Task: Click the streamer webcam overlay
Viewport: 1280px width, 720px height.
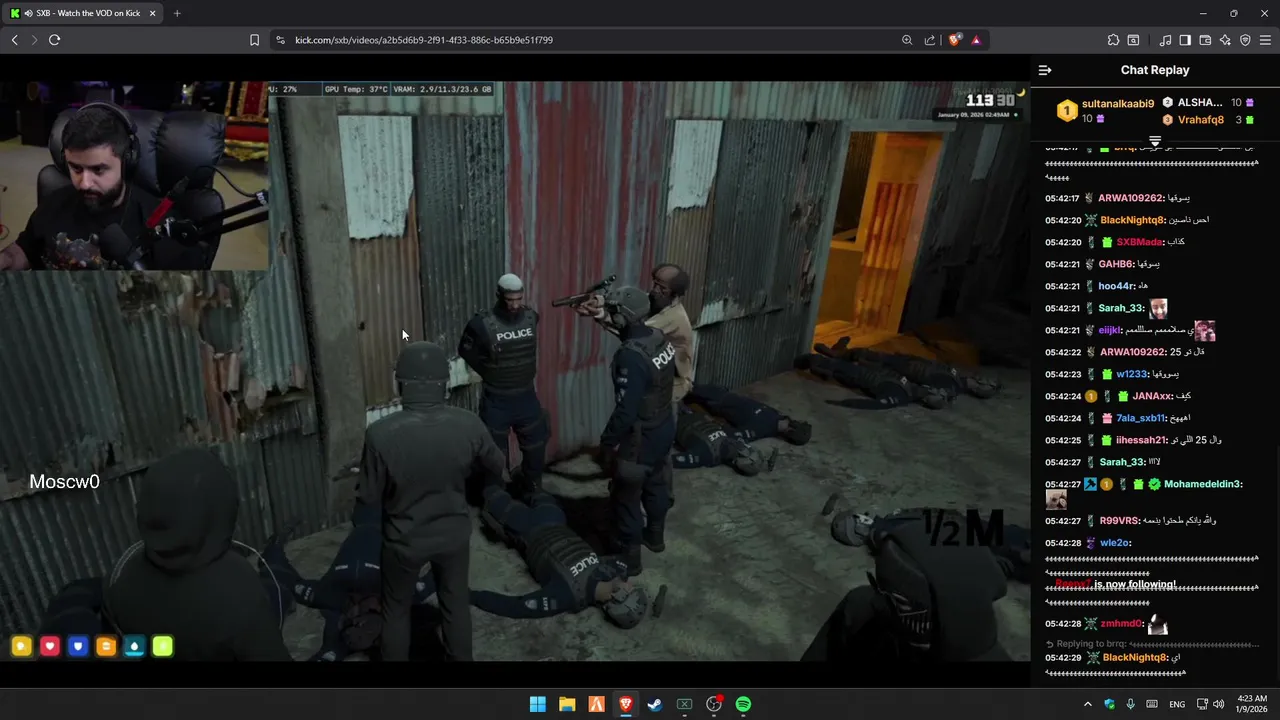Action: (134, 176)
